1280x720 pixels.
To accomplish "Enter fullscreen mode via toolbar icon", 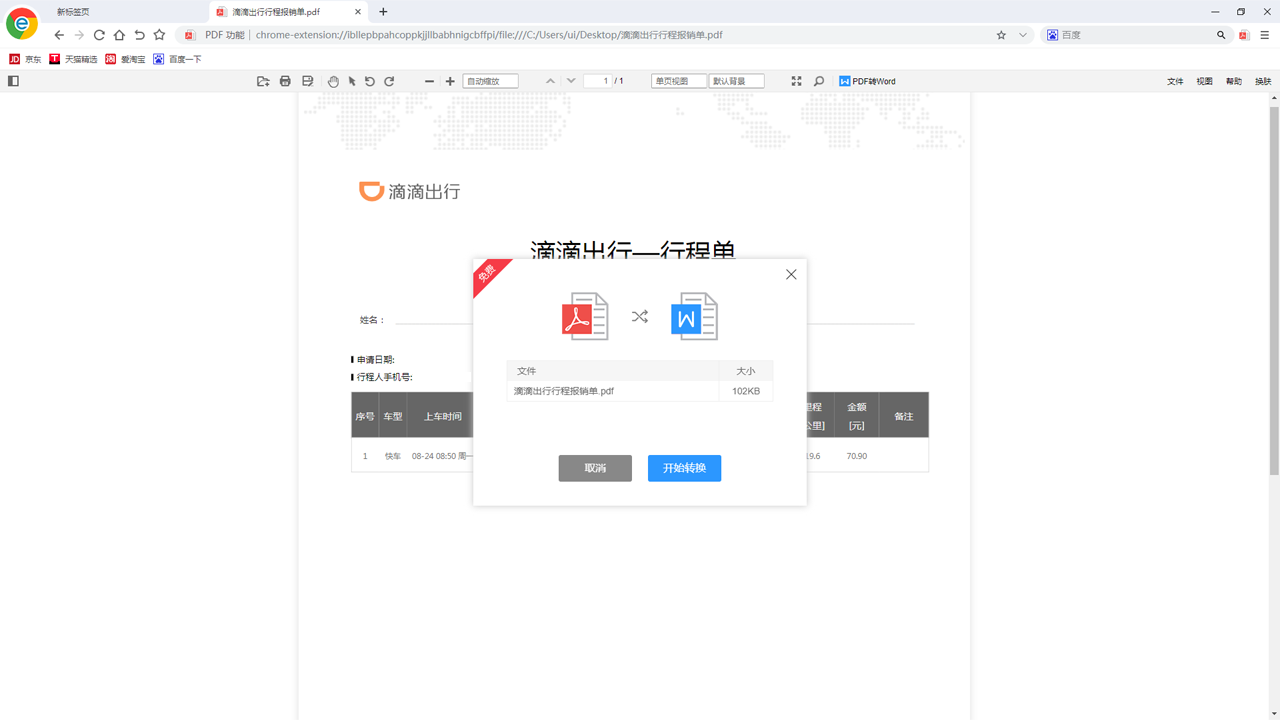I will click(796, 81).
